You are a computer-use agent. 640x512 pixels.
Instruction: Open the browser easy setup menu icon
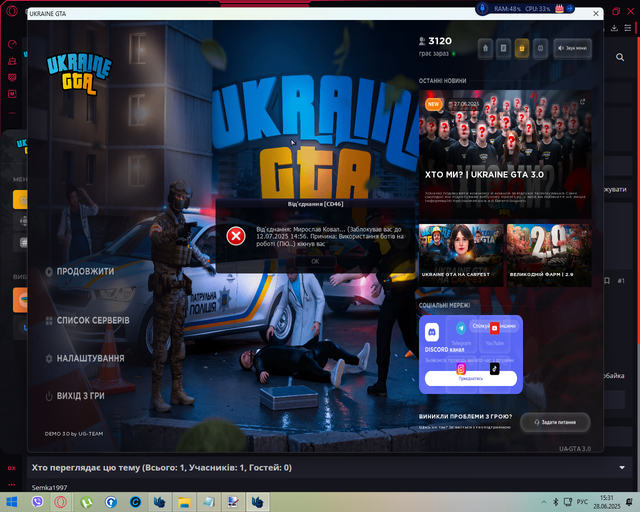(628, 28)
